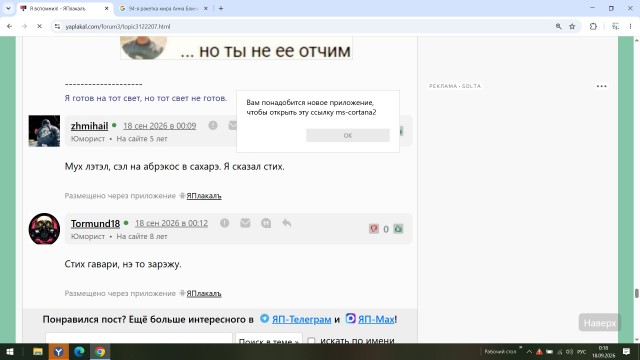Open File Explorer from taskbar
This screenshot has height=360, width=640.
point(38,351)
